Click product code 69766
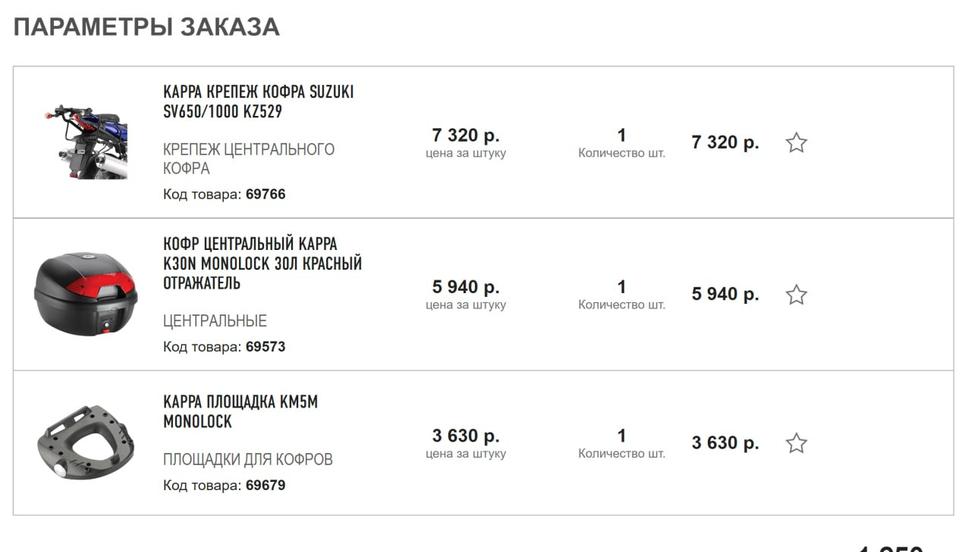The width and height of the screenshot is (970, 552). point(265,194)
